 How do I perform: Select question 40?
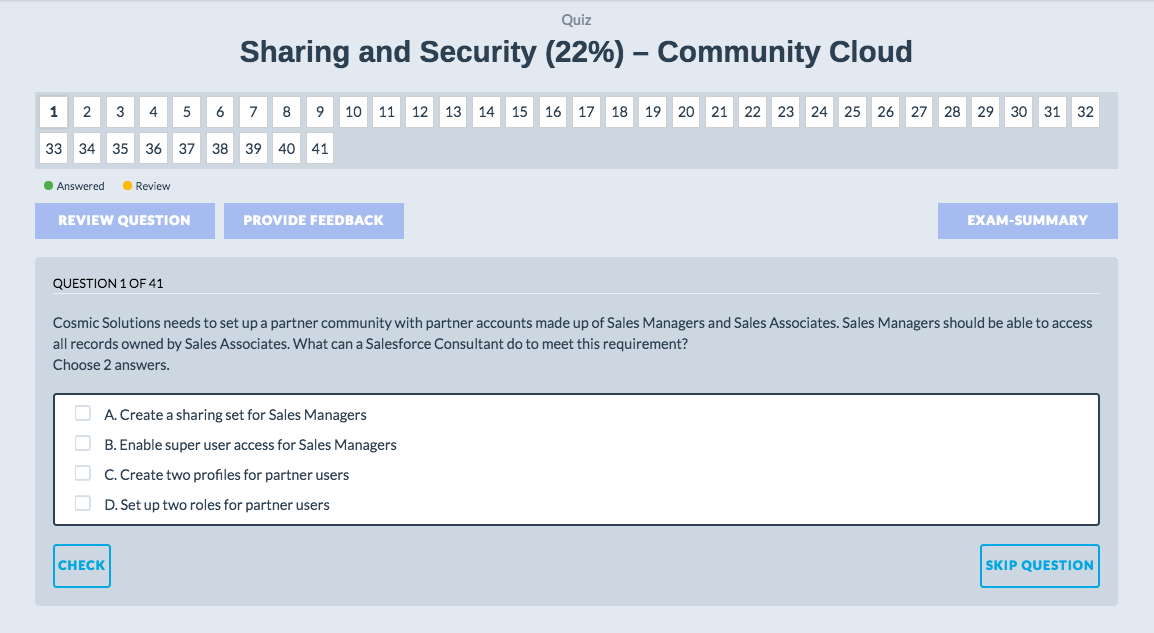click(x=286, y=149)
